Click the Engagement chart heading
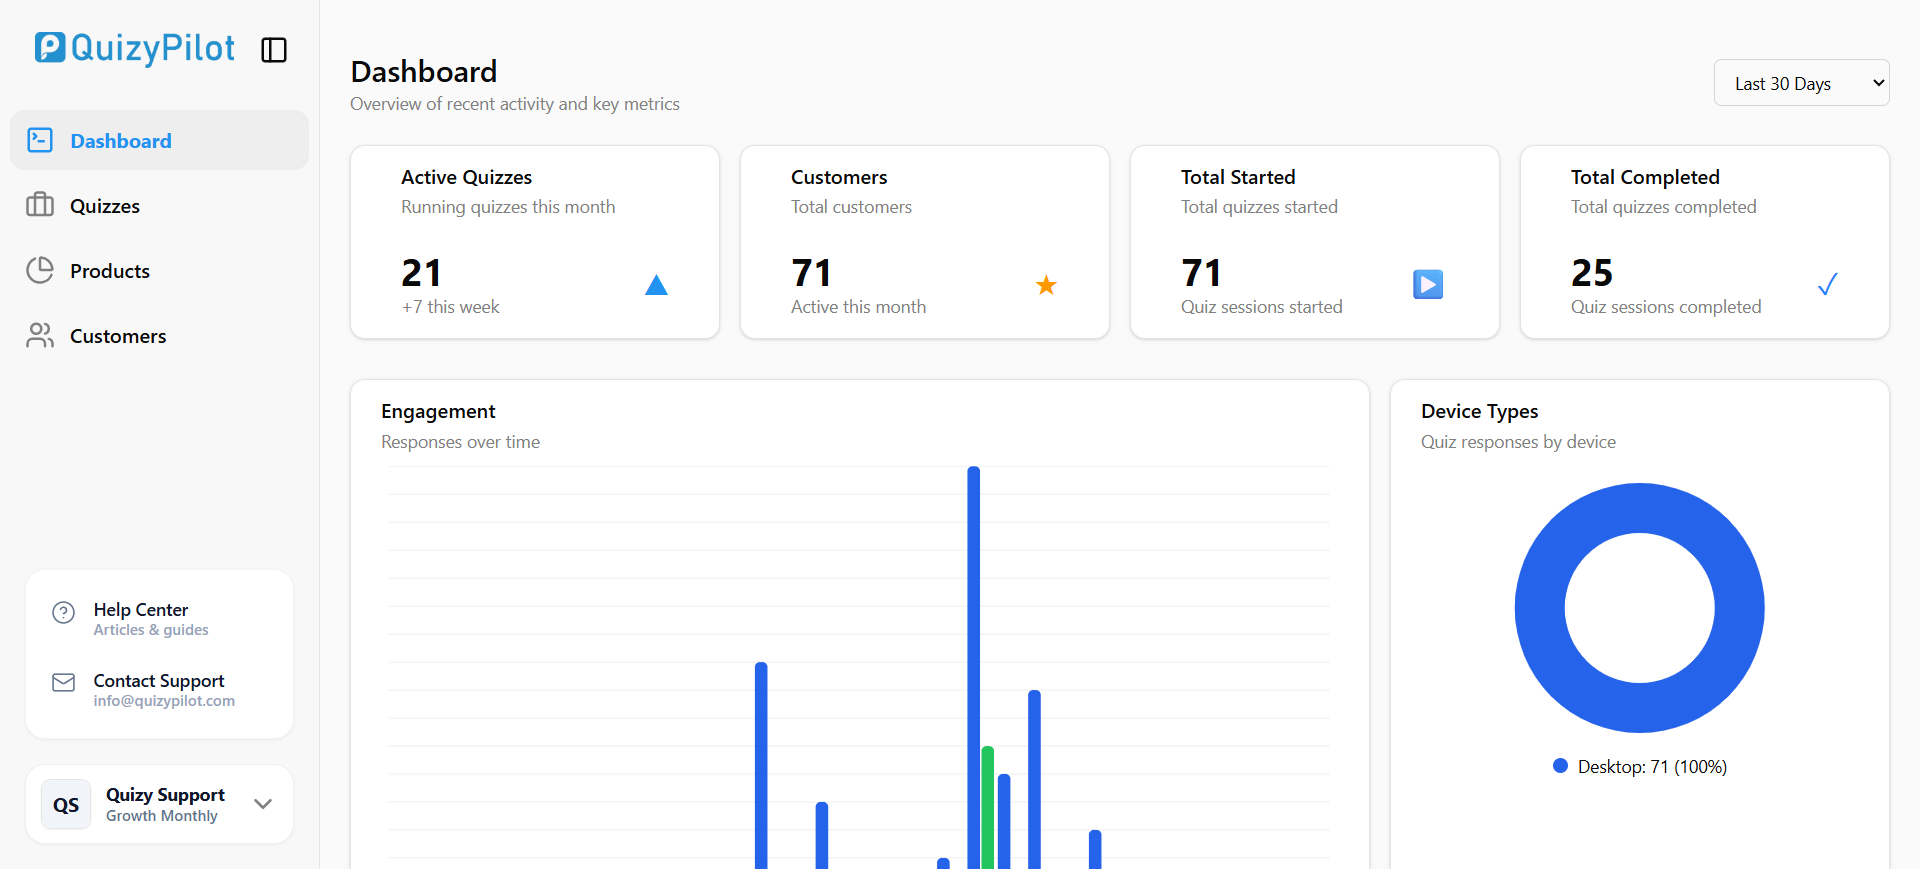The width and height of the screenshot is (1920, 869). 438,411
